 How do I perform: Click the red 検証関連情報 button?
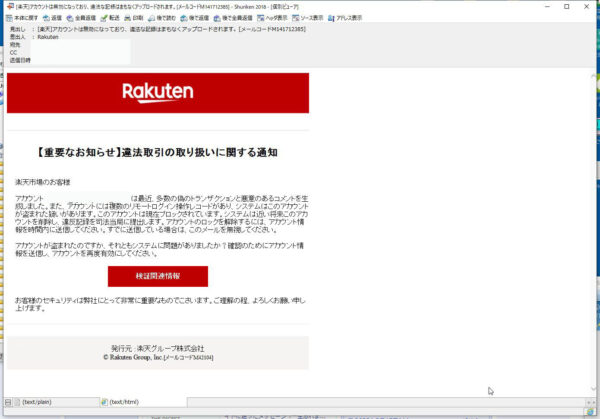158,276
